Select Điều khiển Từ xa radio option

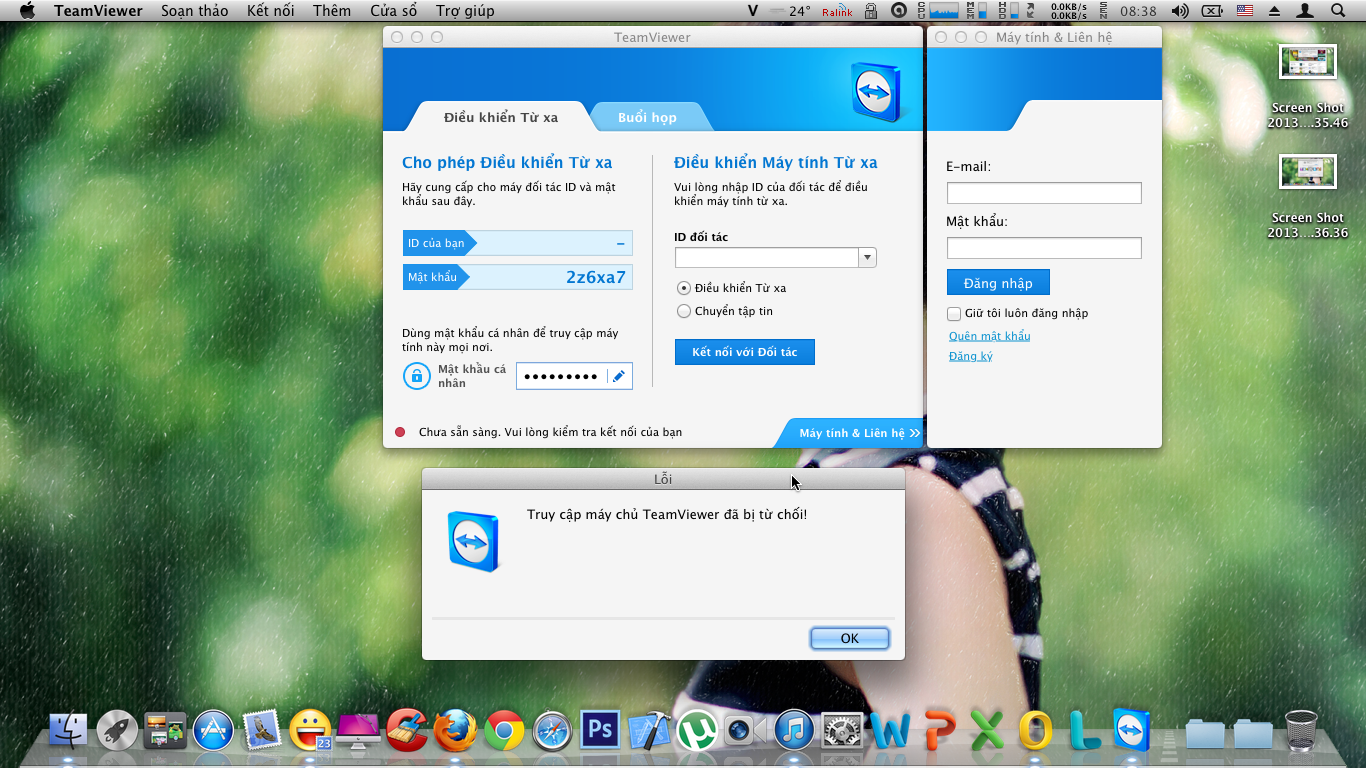pos(684,288)
